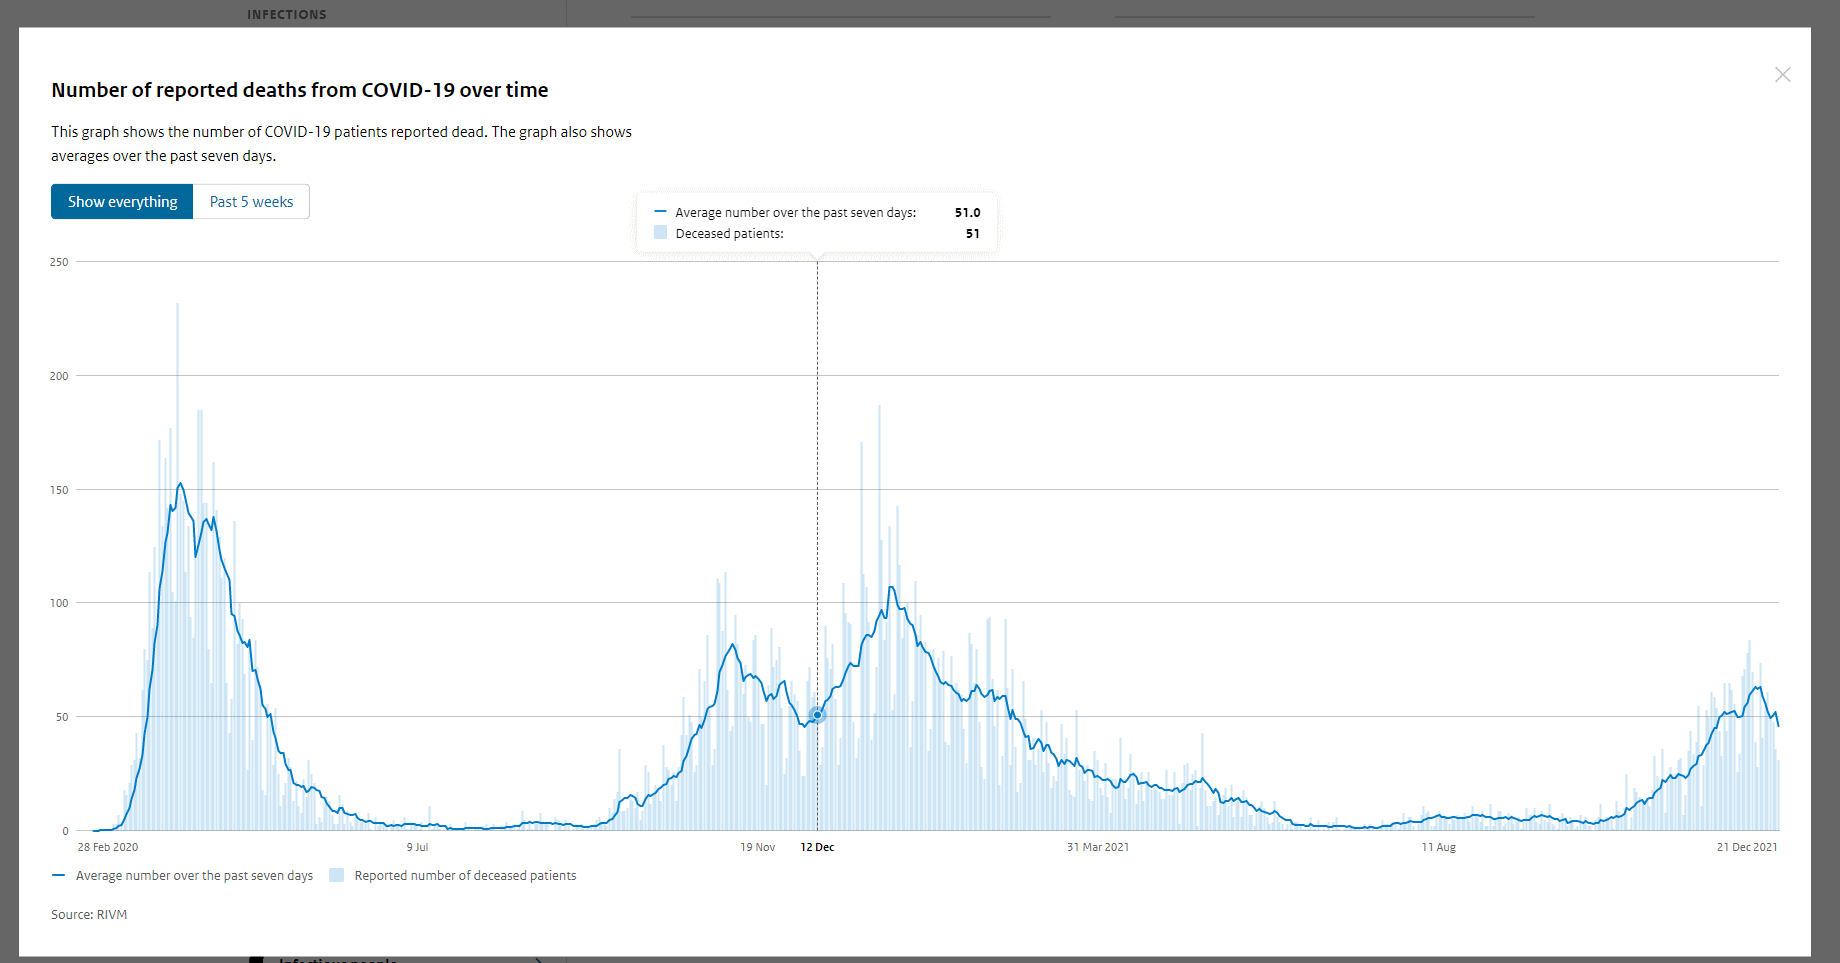The image size is (1840, 963).
Task: Click the "31 Mar 2021" axis label
Action: coord(1097,847)
